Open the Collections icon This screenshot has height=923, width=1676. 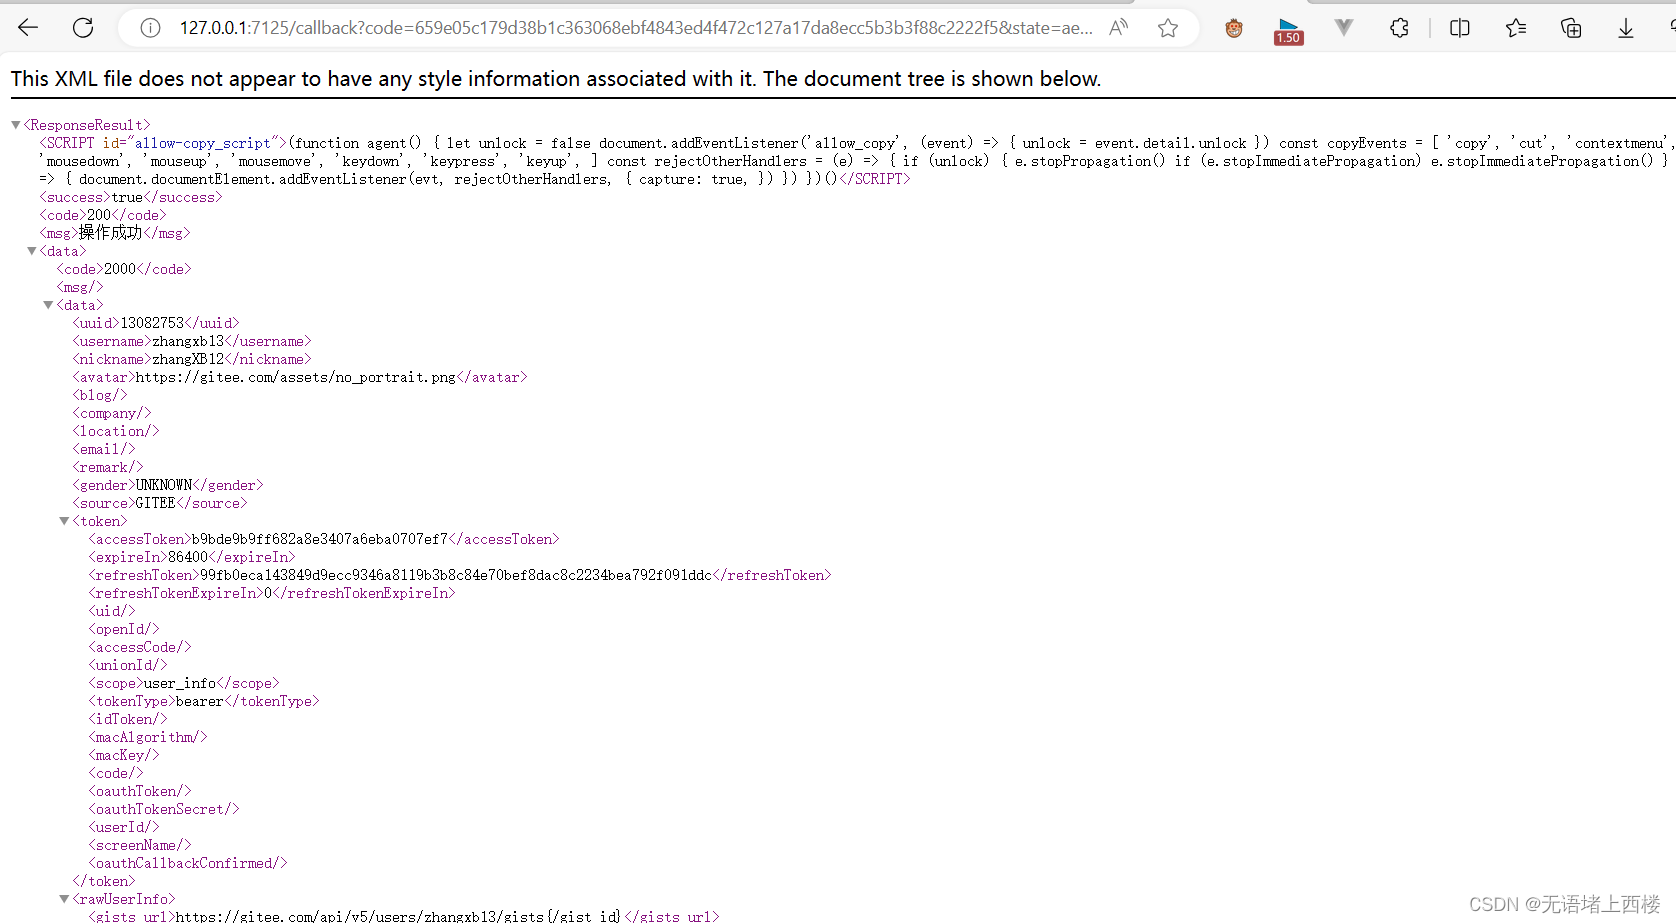[1571, 27]
